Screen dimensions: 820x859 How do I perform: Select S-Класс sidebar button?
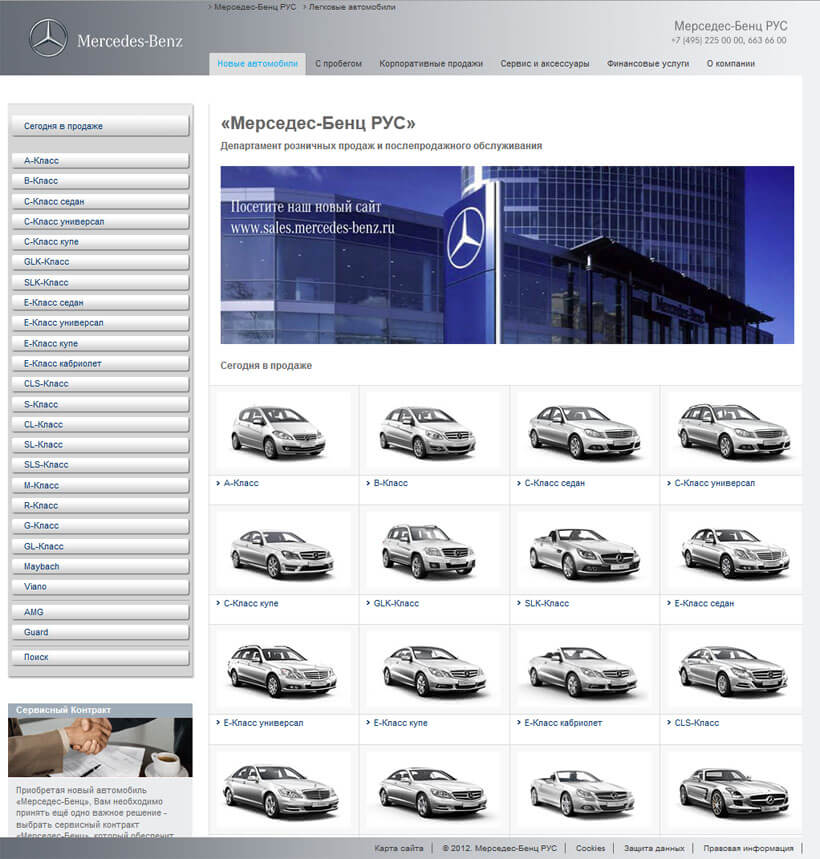(x=100, y=404)
